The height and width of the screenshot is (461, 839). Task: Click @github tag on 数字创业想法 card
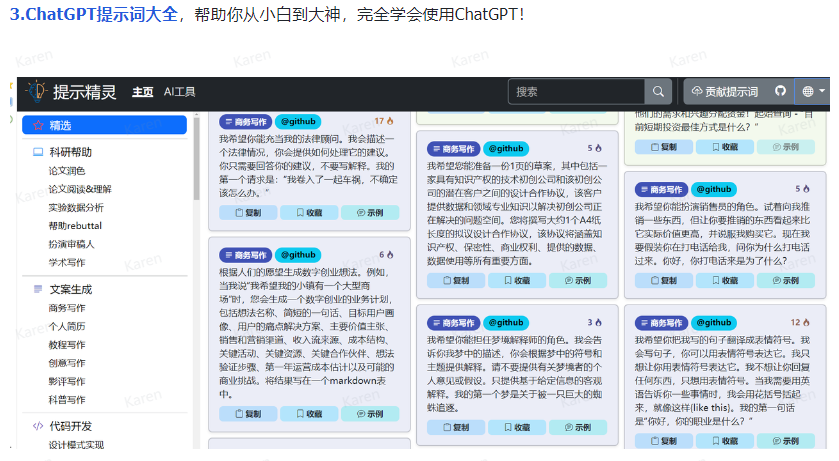[x=298, y=255]
